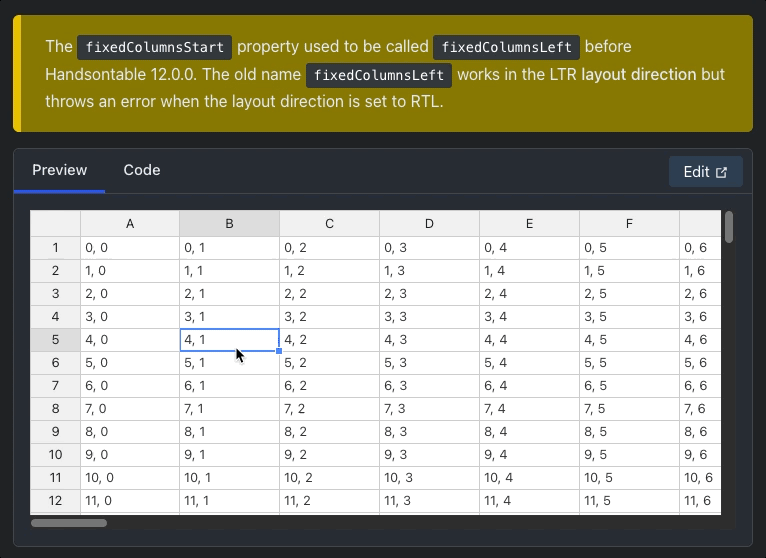The width and height of the screenshot is (766, 558).
Task: Click cell containing "5, 5"
Action: point(629,363)
